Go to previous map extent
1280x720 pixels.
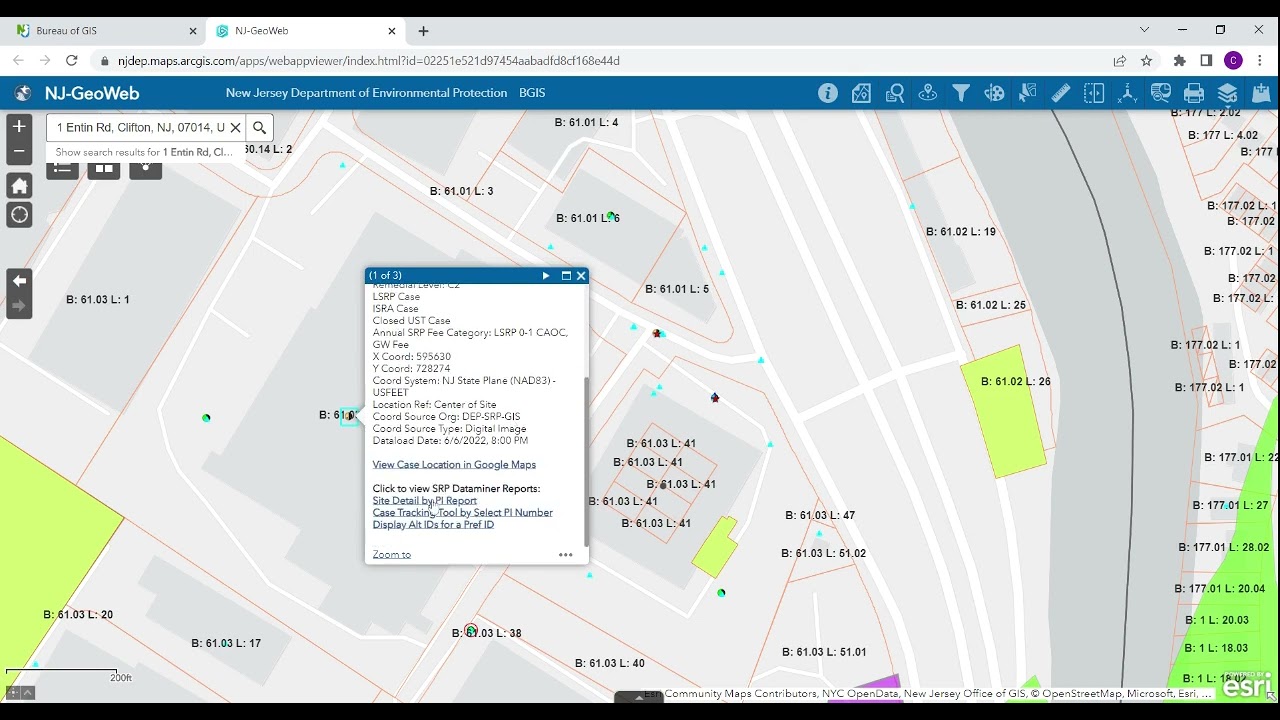[x=19, y=281]
